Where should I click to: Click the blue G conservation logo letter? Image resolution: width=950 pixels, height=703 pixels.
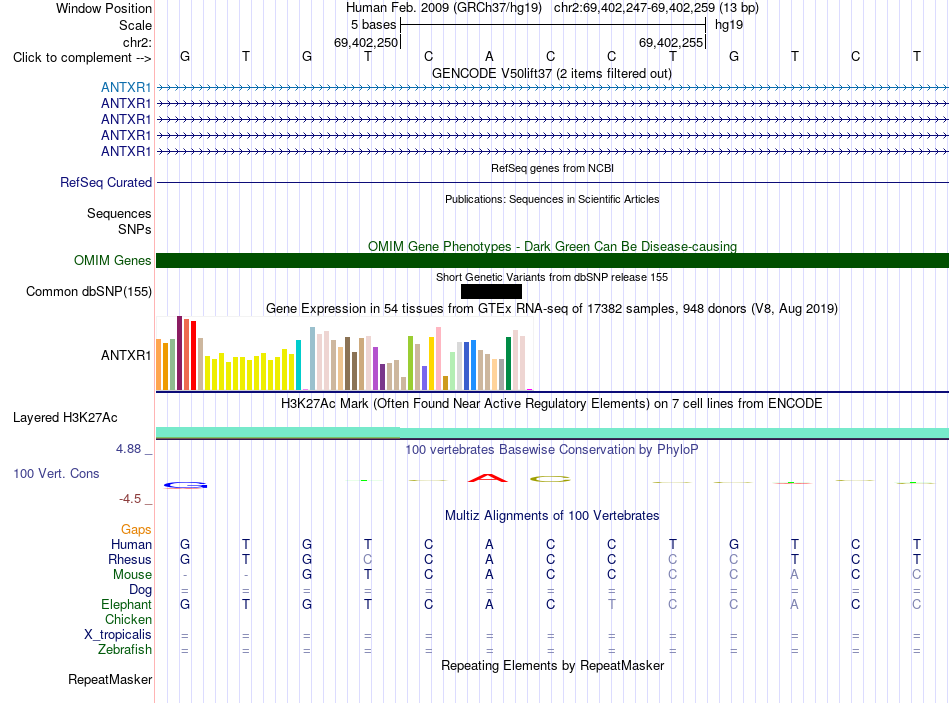click(x=185, y=485)
